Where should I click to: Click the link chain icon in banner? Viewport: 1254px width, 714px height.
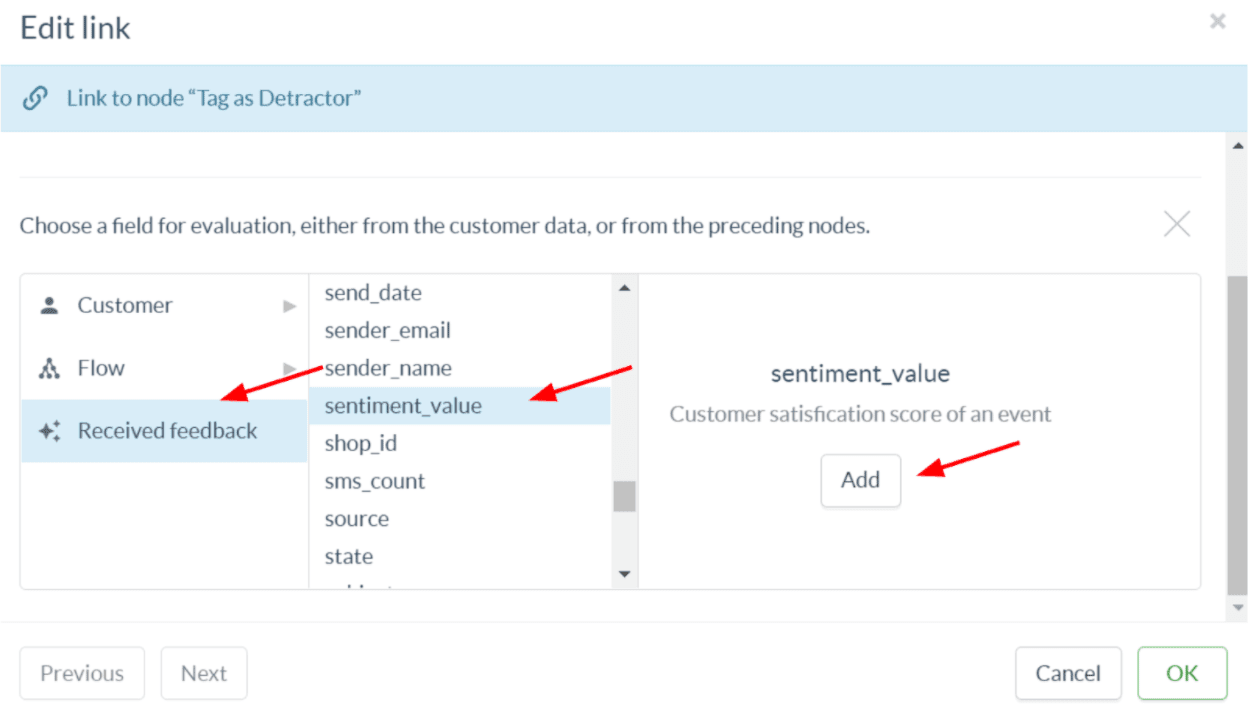[35, 98]
